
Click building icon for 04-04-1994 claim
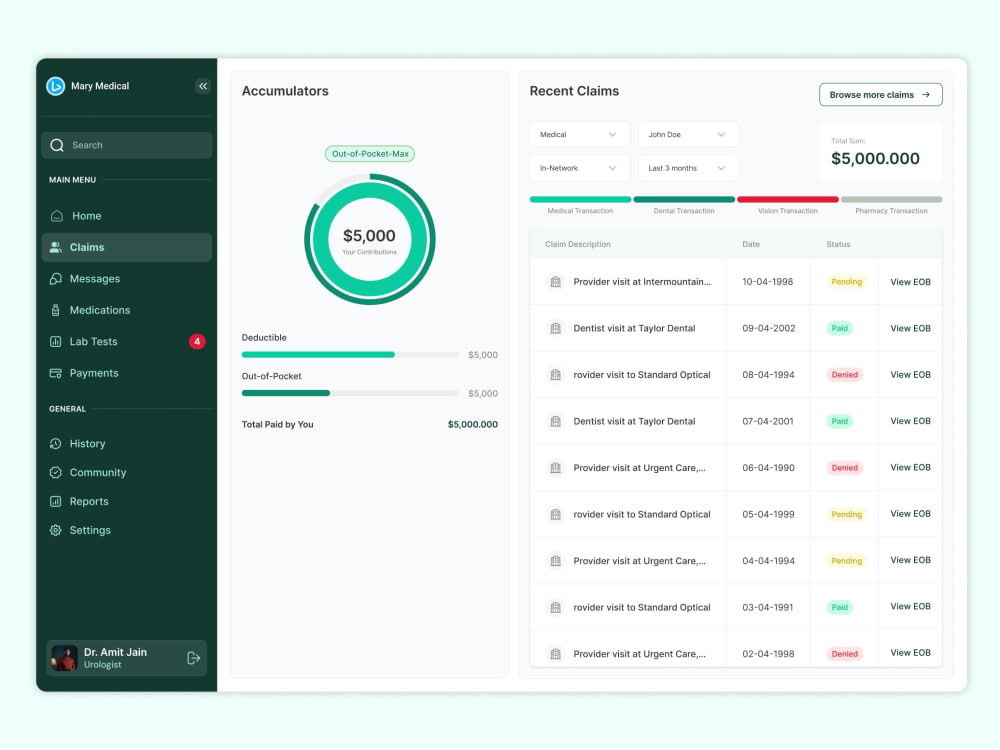tap(555, 561)
